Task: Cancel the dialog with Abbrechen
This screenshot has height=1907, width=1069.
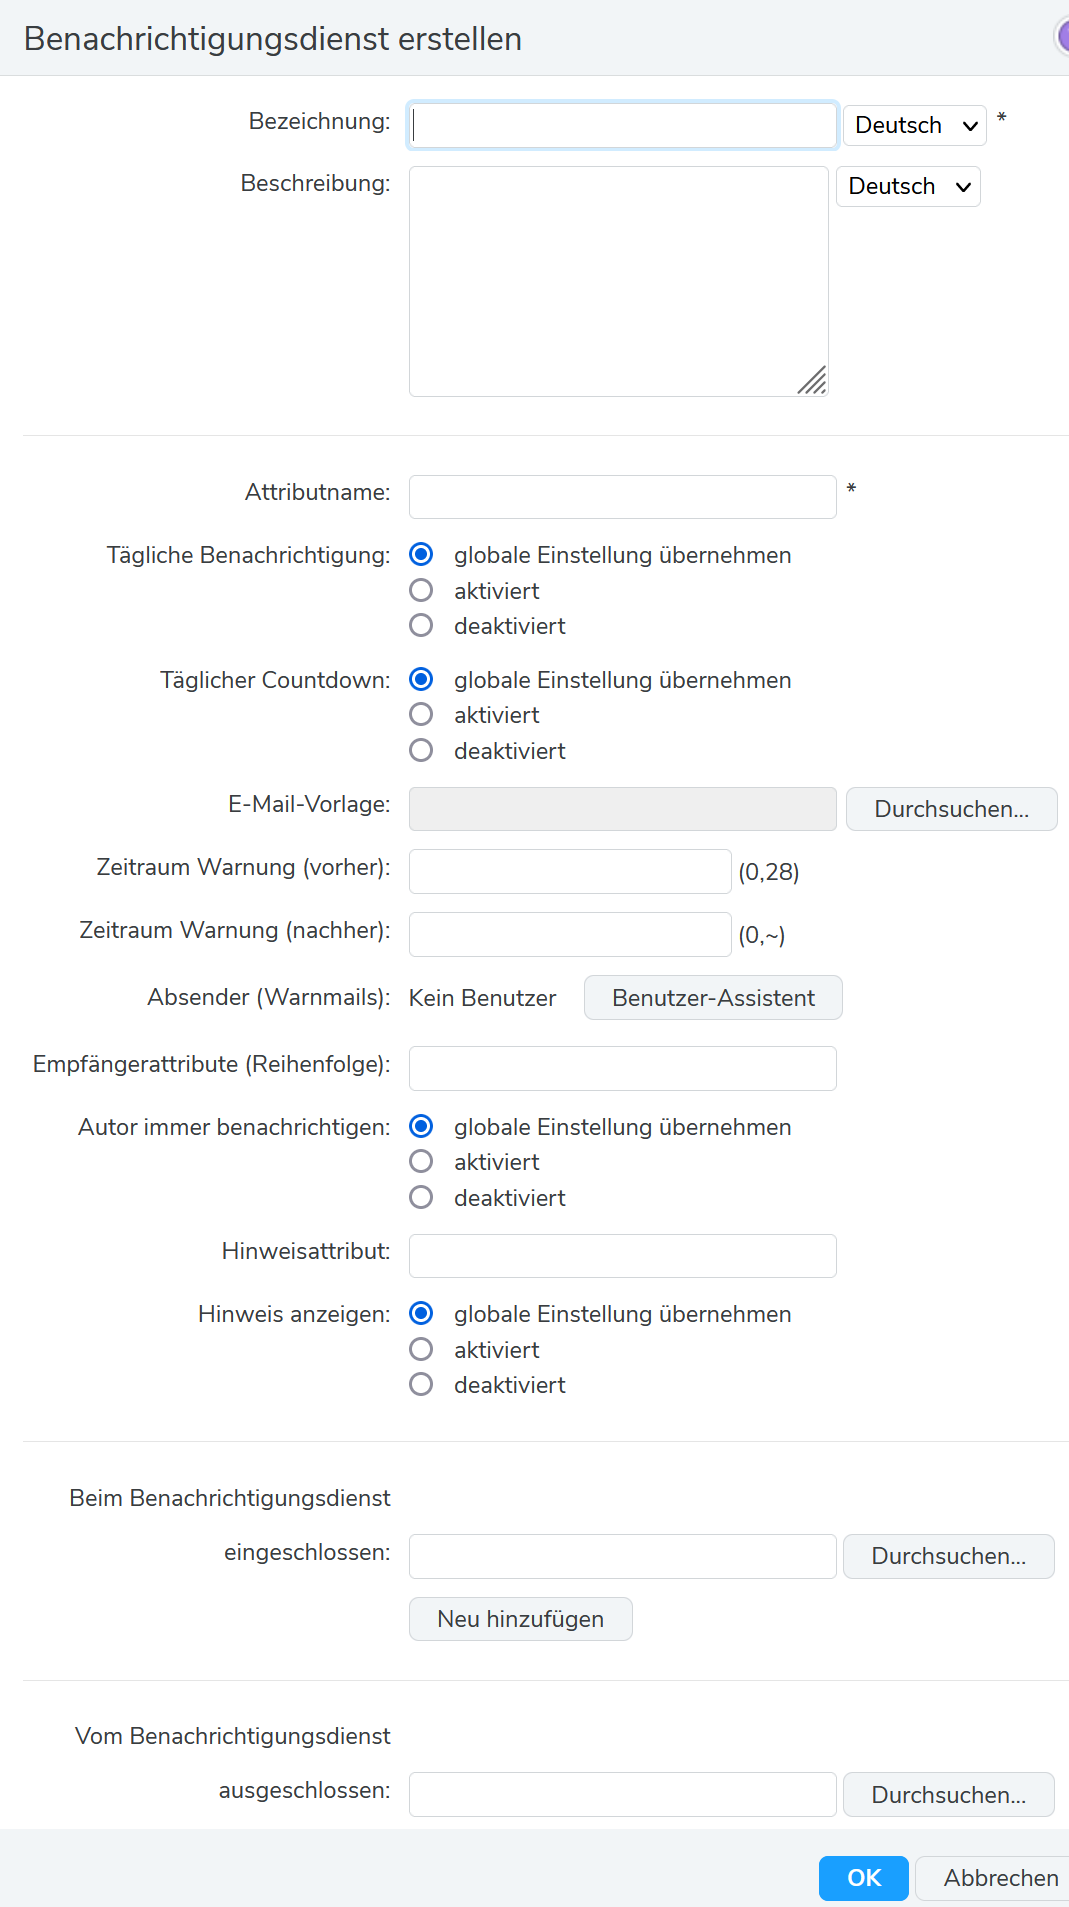Action: [994, 1878]
